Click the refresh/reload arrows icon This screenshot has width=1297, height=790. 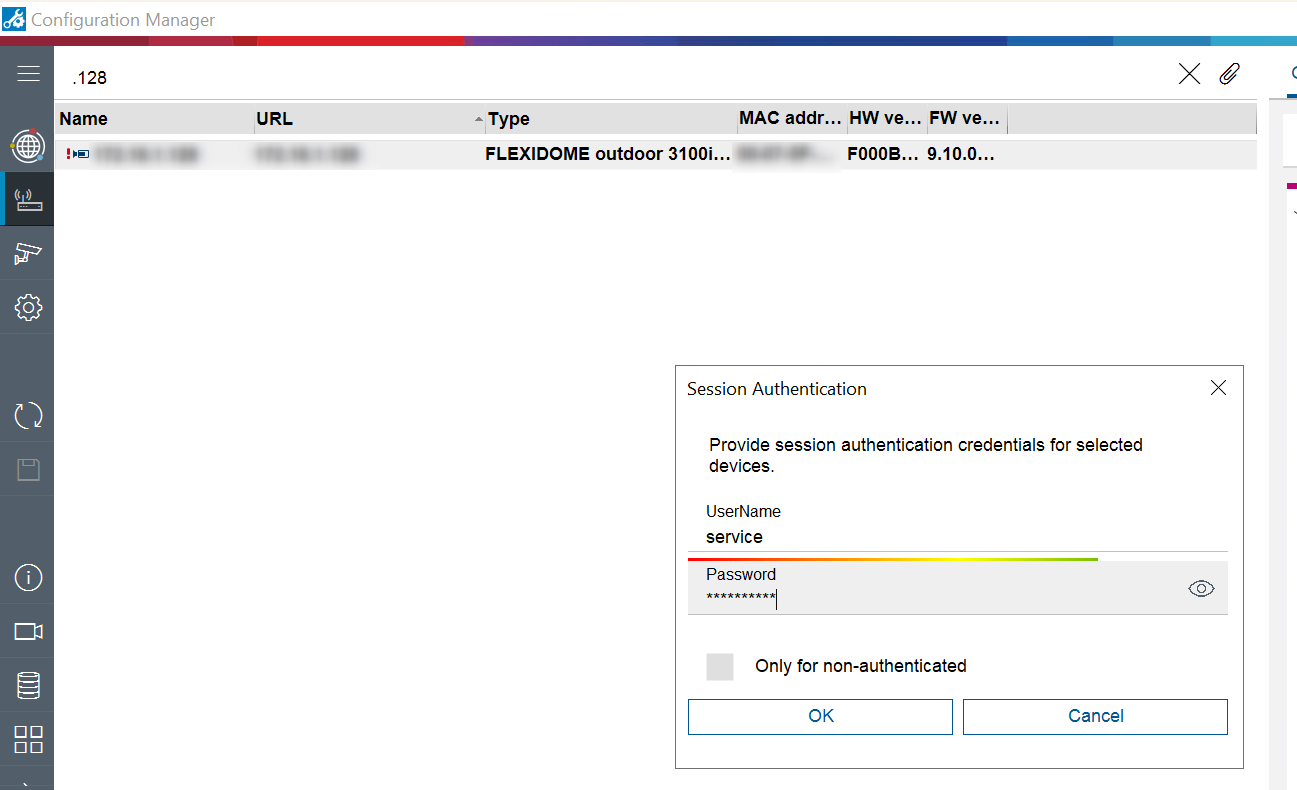tap(28, 415)
